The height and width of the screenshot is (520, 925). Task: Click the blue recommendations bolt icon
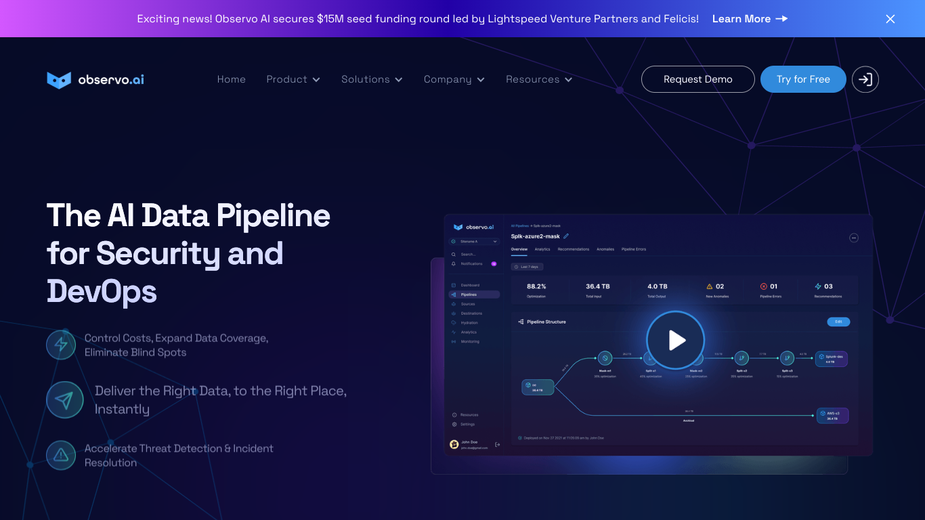(818, 286)
